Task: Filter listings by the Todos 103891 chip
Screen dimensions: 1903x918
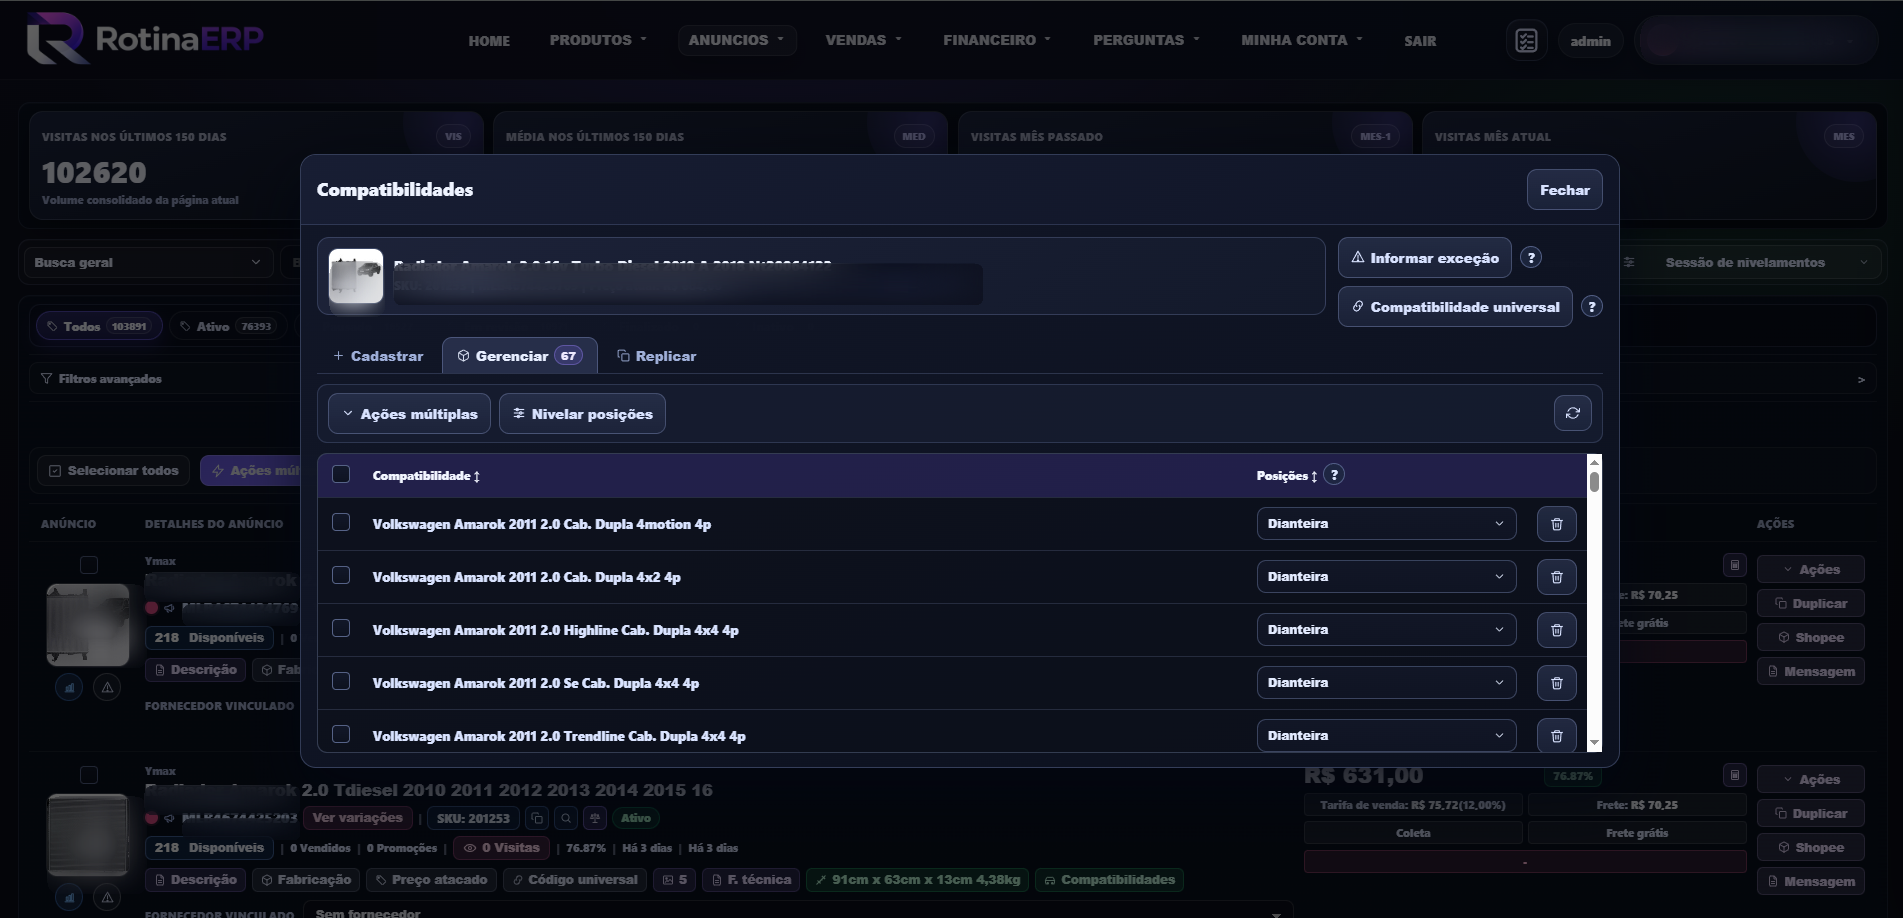Action: click(x=98, y=327)
